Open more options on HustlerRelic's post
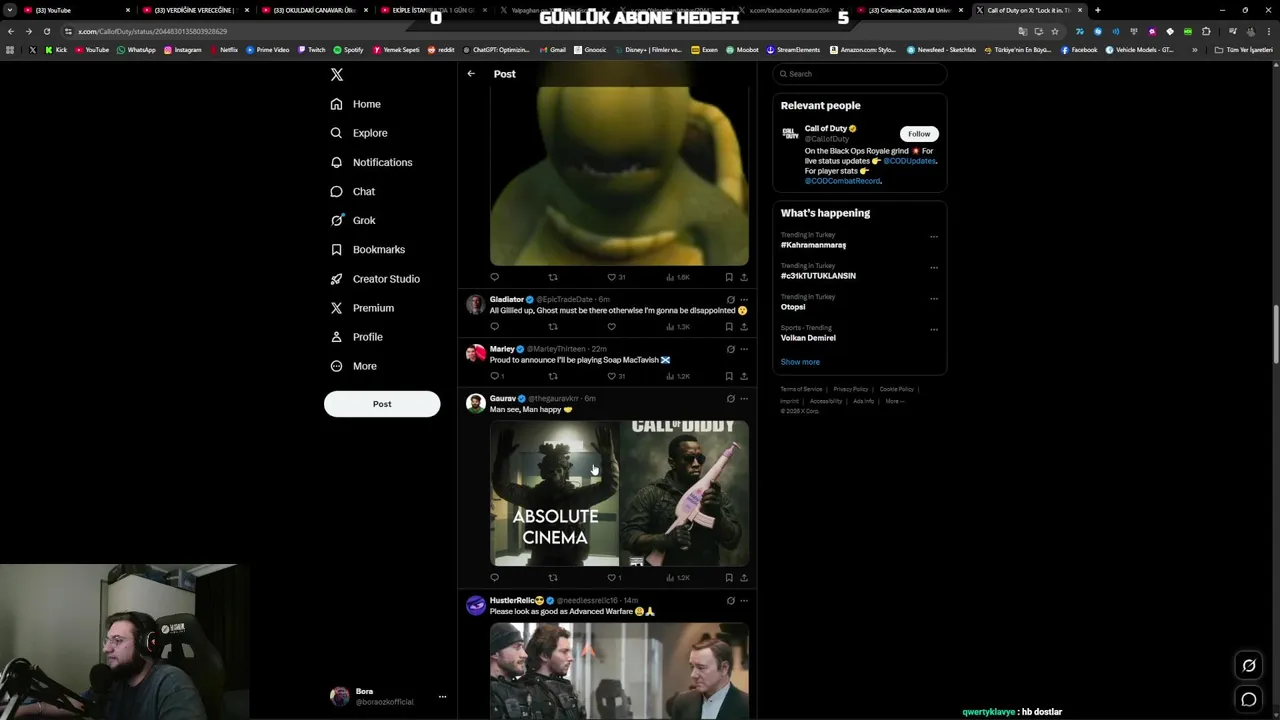Screen dimensions: 1280x720 744,601
